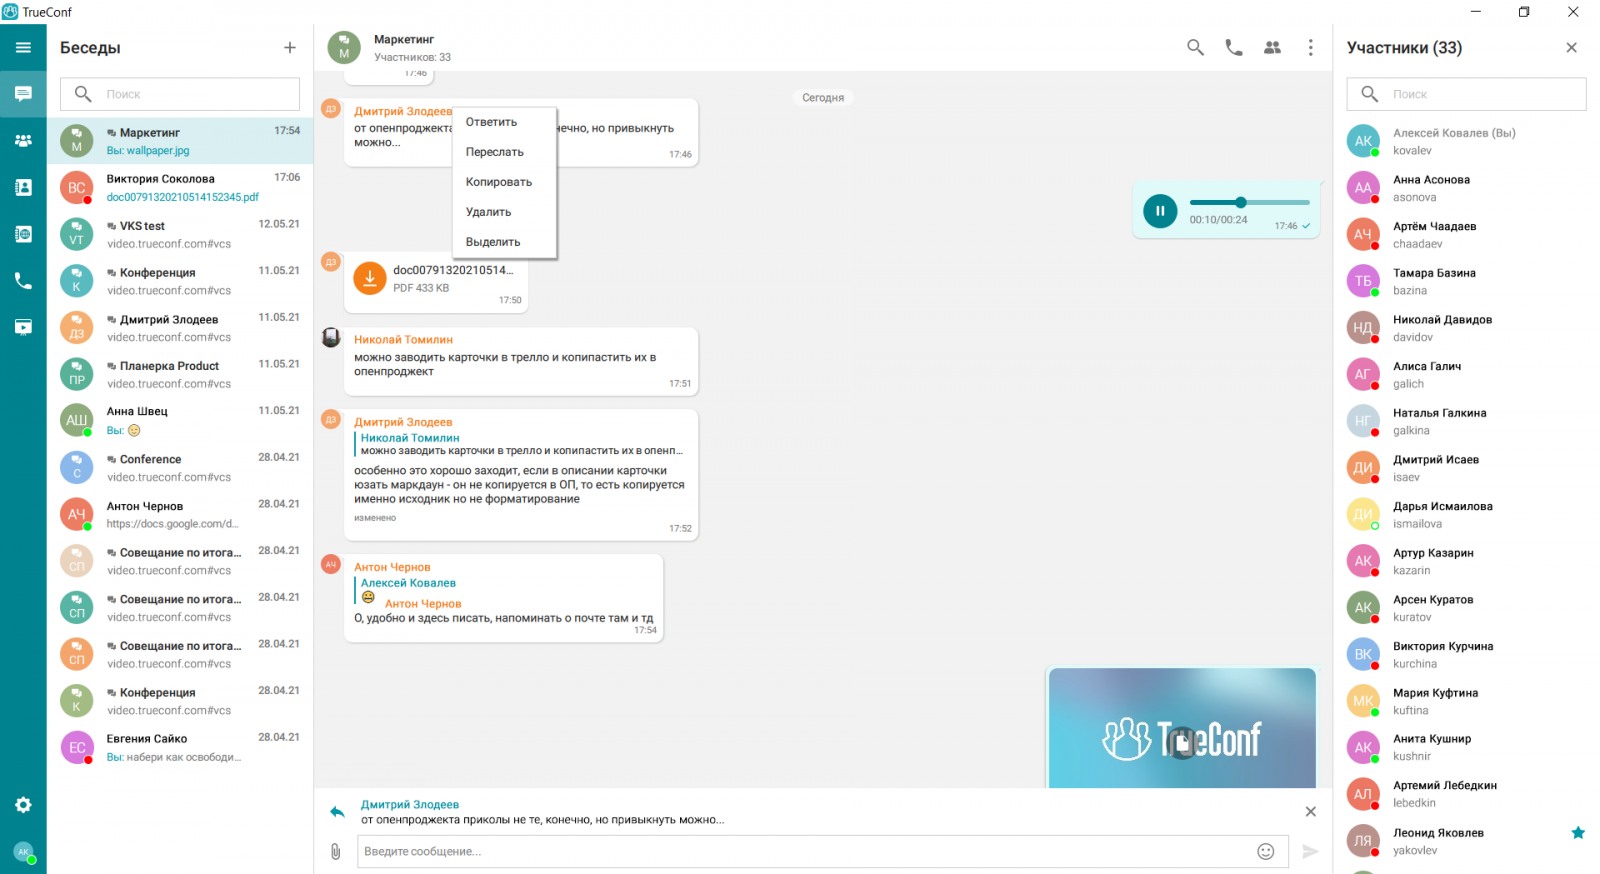Open the hamburger main menu
The height and width of the screenshot is (874, 1600).
[23, 47]
